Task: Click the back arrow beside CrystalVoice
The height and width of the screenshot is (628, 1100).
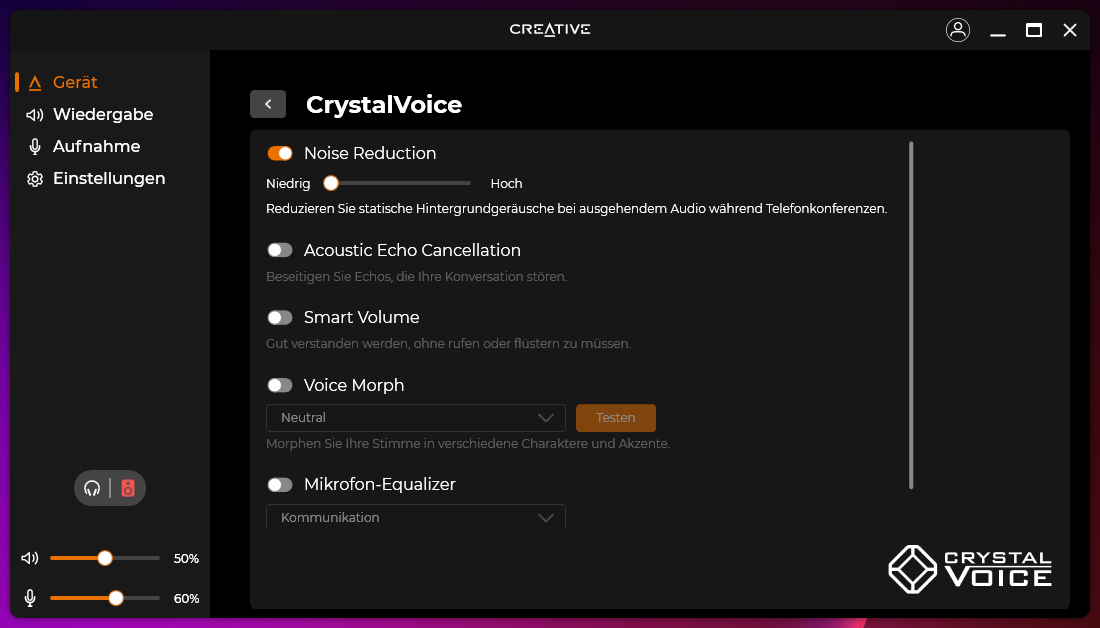Action: click(x=268, y=104)
